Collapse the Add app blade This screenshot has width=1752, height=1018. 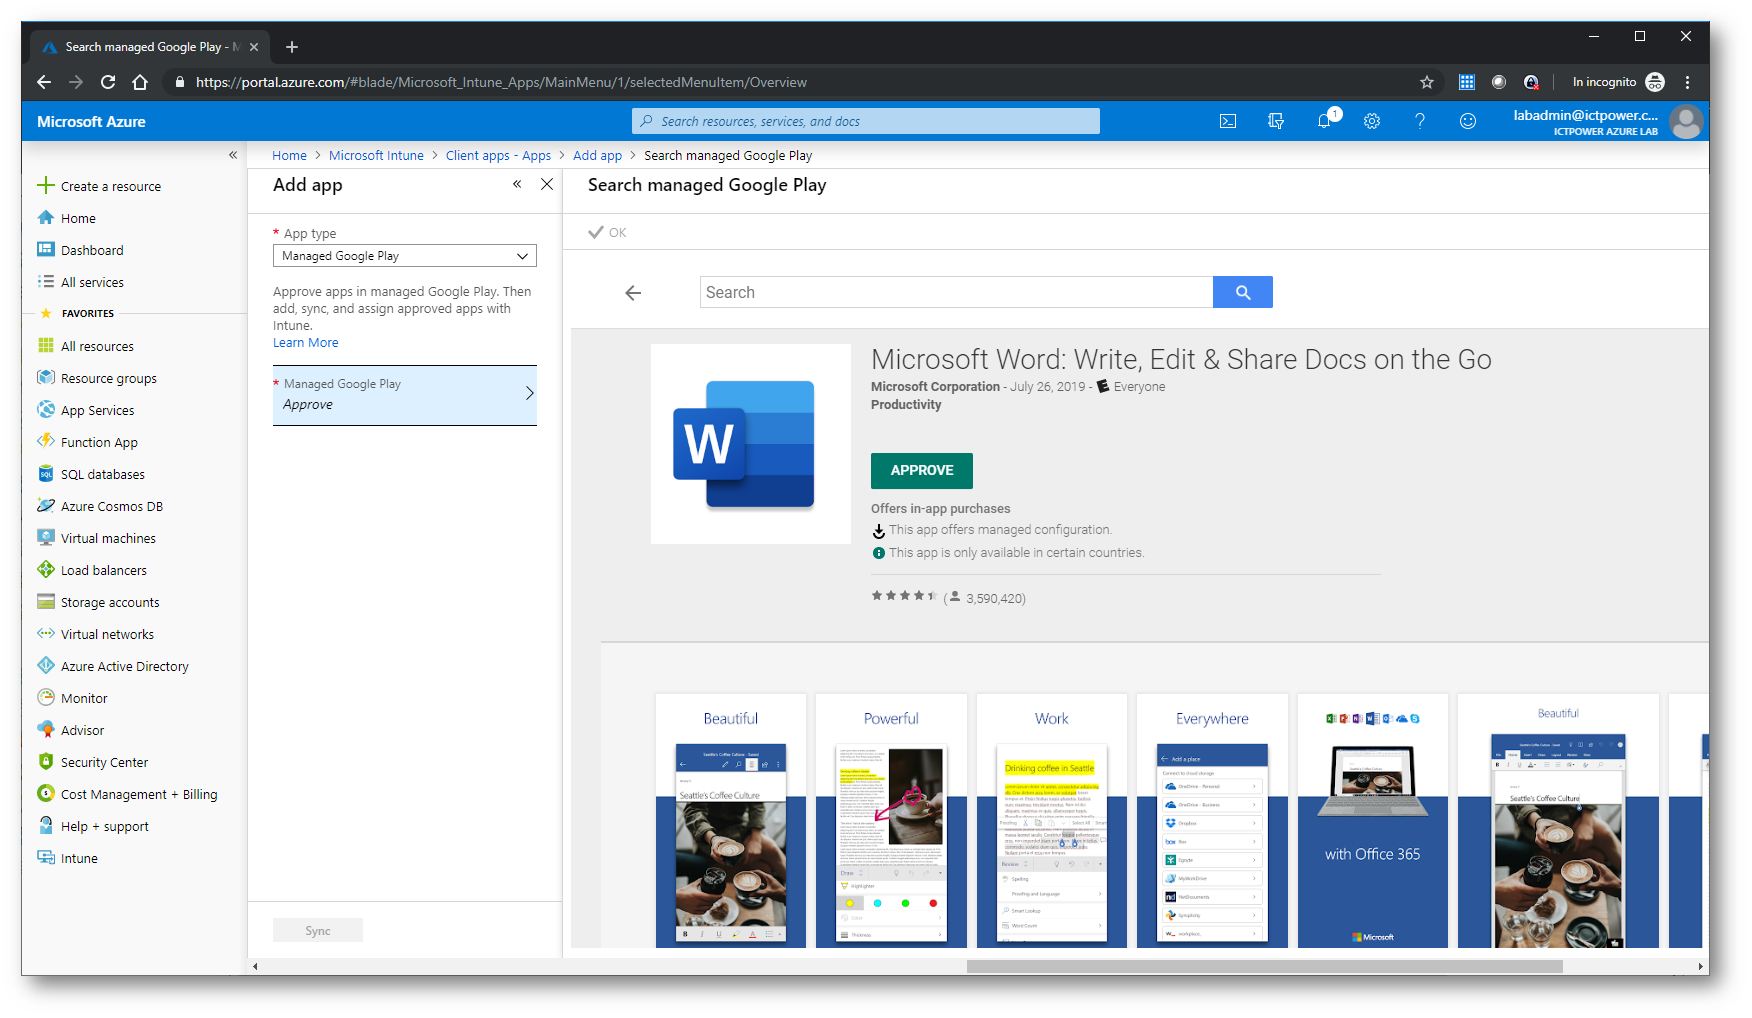pos(517,184)
